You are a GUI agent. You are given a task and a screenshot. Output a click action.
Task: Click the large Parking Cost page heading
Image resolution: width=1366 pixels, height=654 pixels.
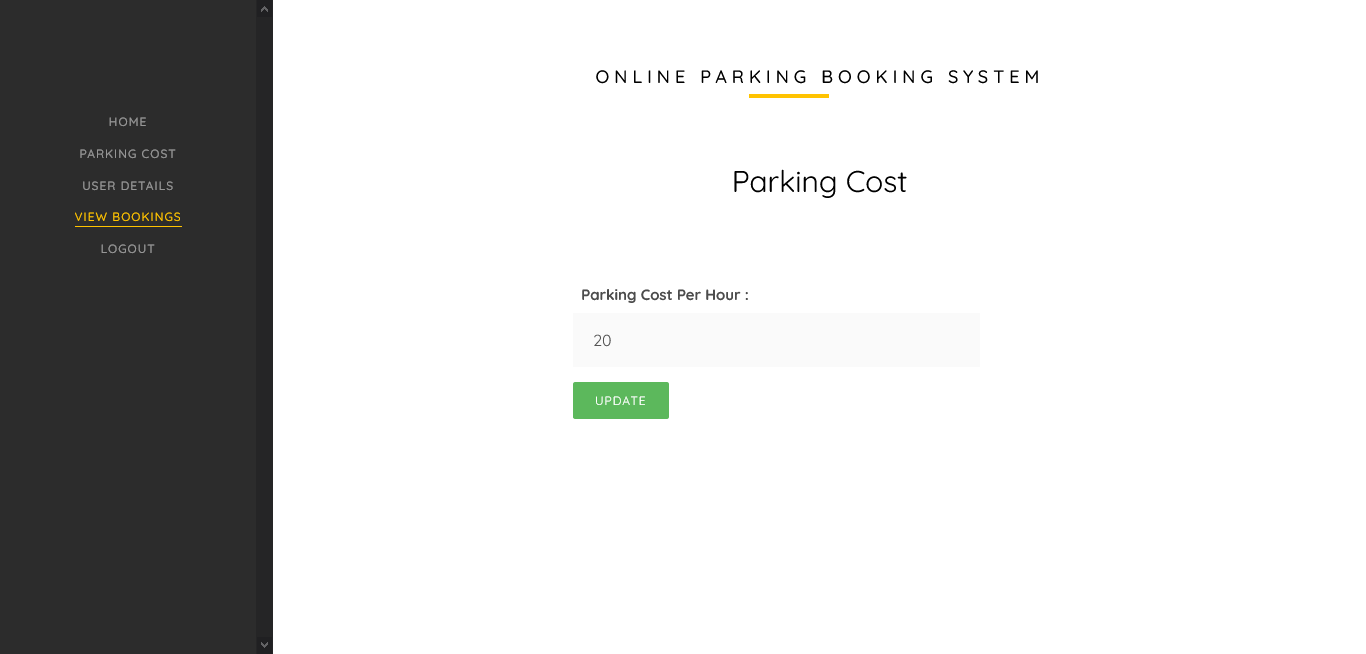coord(818,182)
